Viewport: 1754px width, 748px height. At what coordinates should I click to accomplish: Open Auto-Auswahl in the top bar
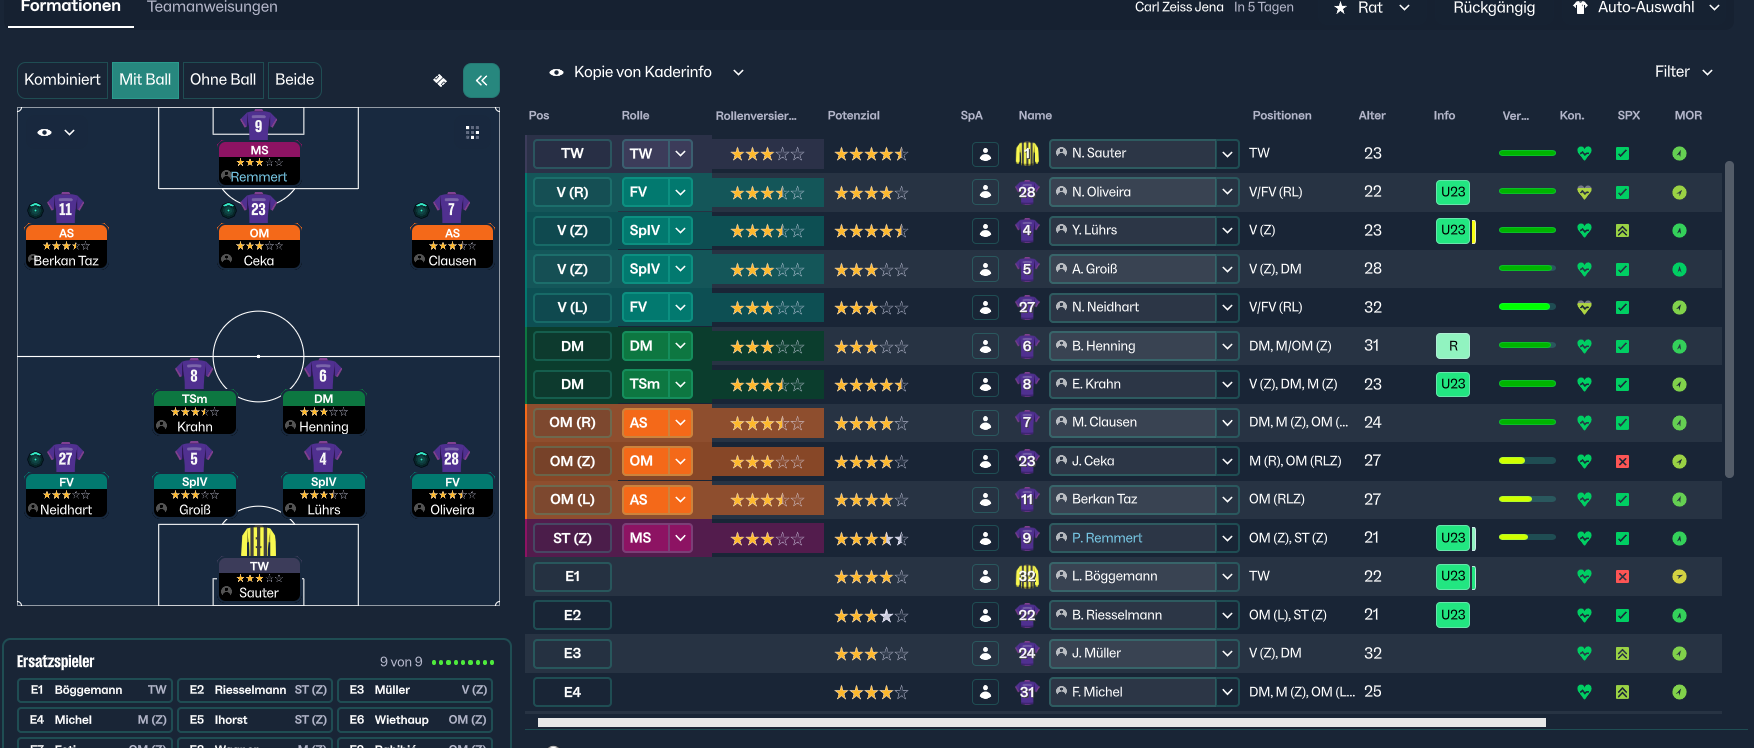coord(1645,8)
